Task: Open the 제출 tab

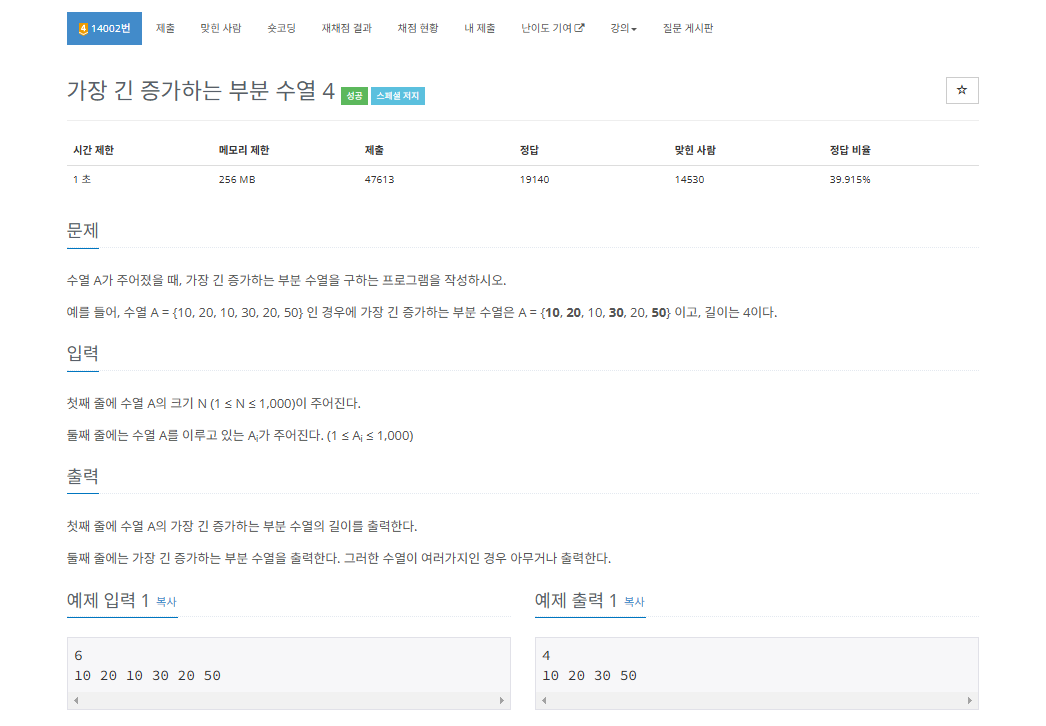Action: [x=165, y=29]
